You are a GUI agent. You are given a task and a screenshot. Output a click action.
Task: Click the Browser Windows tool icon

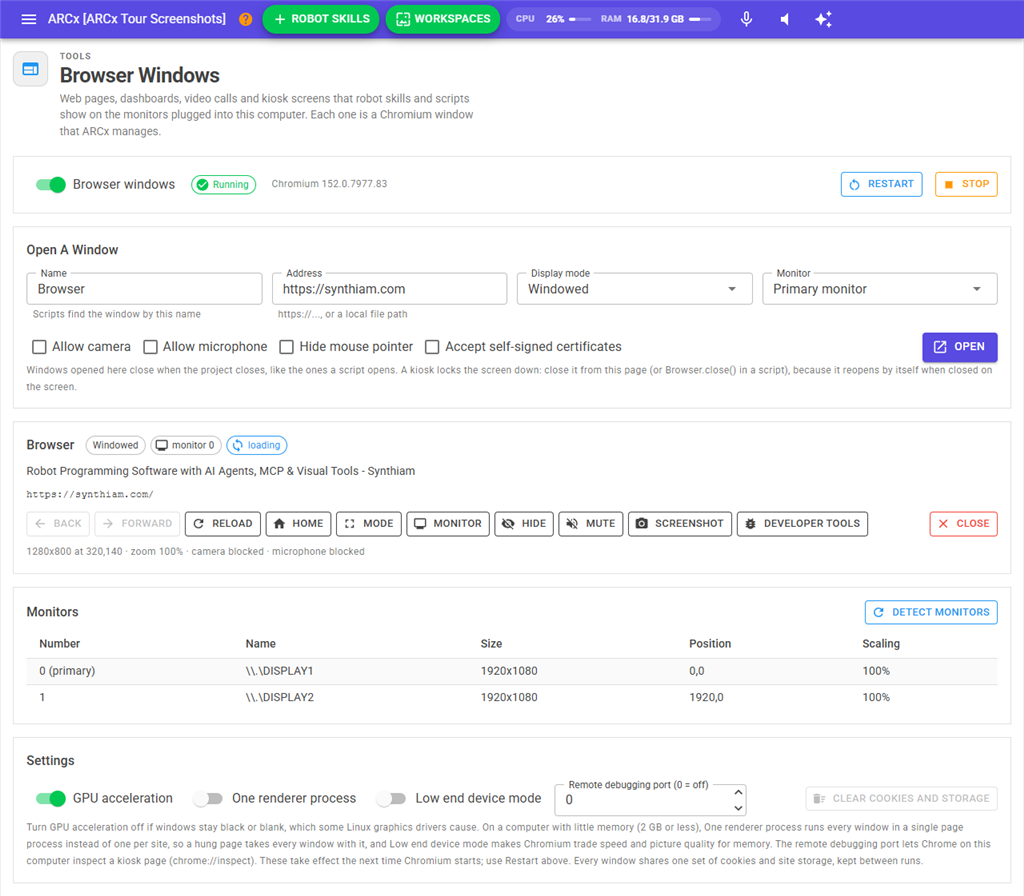click(31, 69)
